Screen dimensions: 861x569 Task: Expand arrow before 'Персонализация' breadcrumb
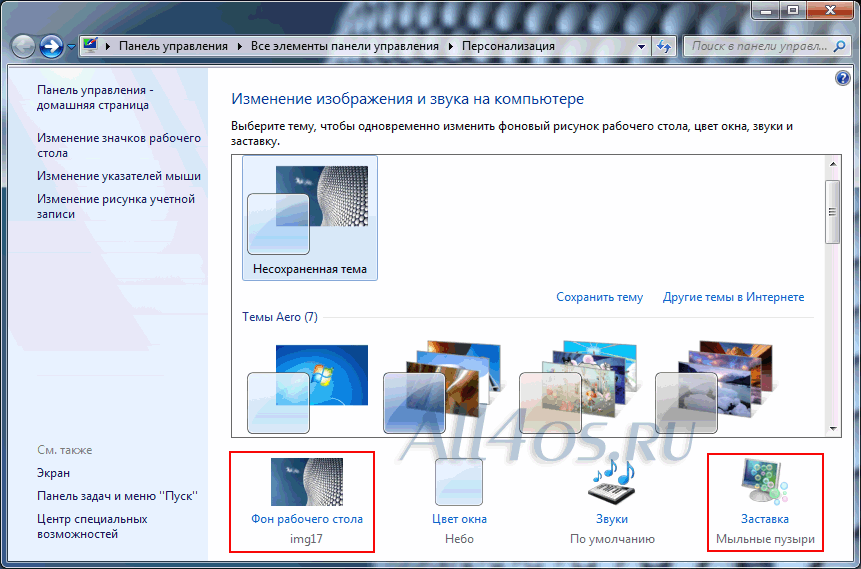click(451, 47)
